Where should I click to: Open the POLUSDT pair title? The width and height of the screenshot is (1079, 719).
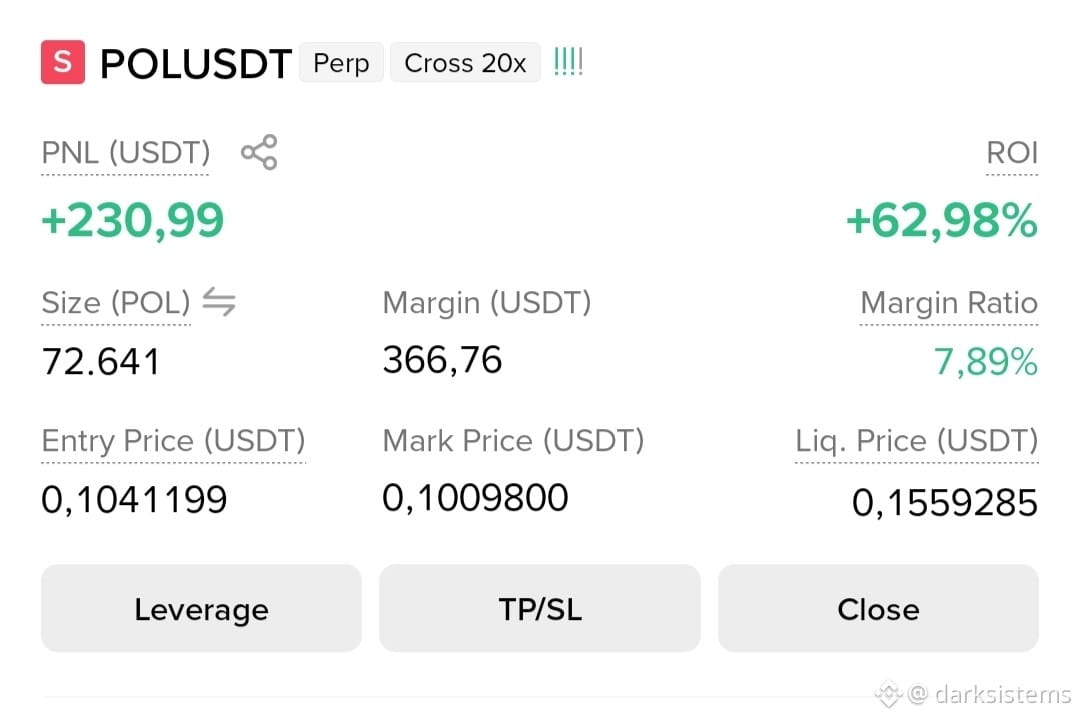click(196, 64)
